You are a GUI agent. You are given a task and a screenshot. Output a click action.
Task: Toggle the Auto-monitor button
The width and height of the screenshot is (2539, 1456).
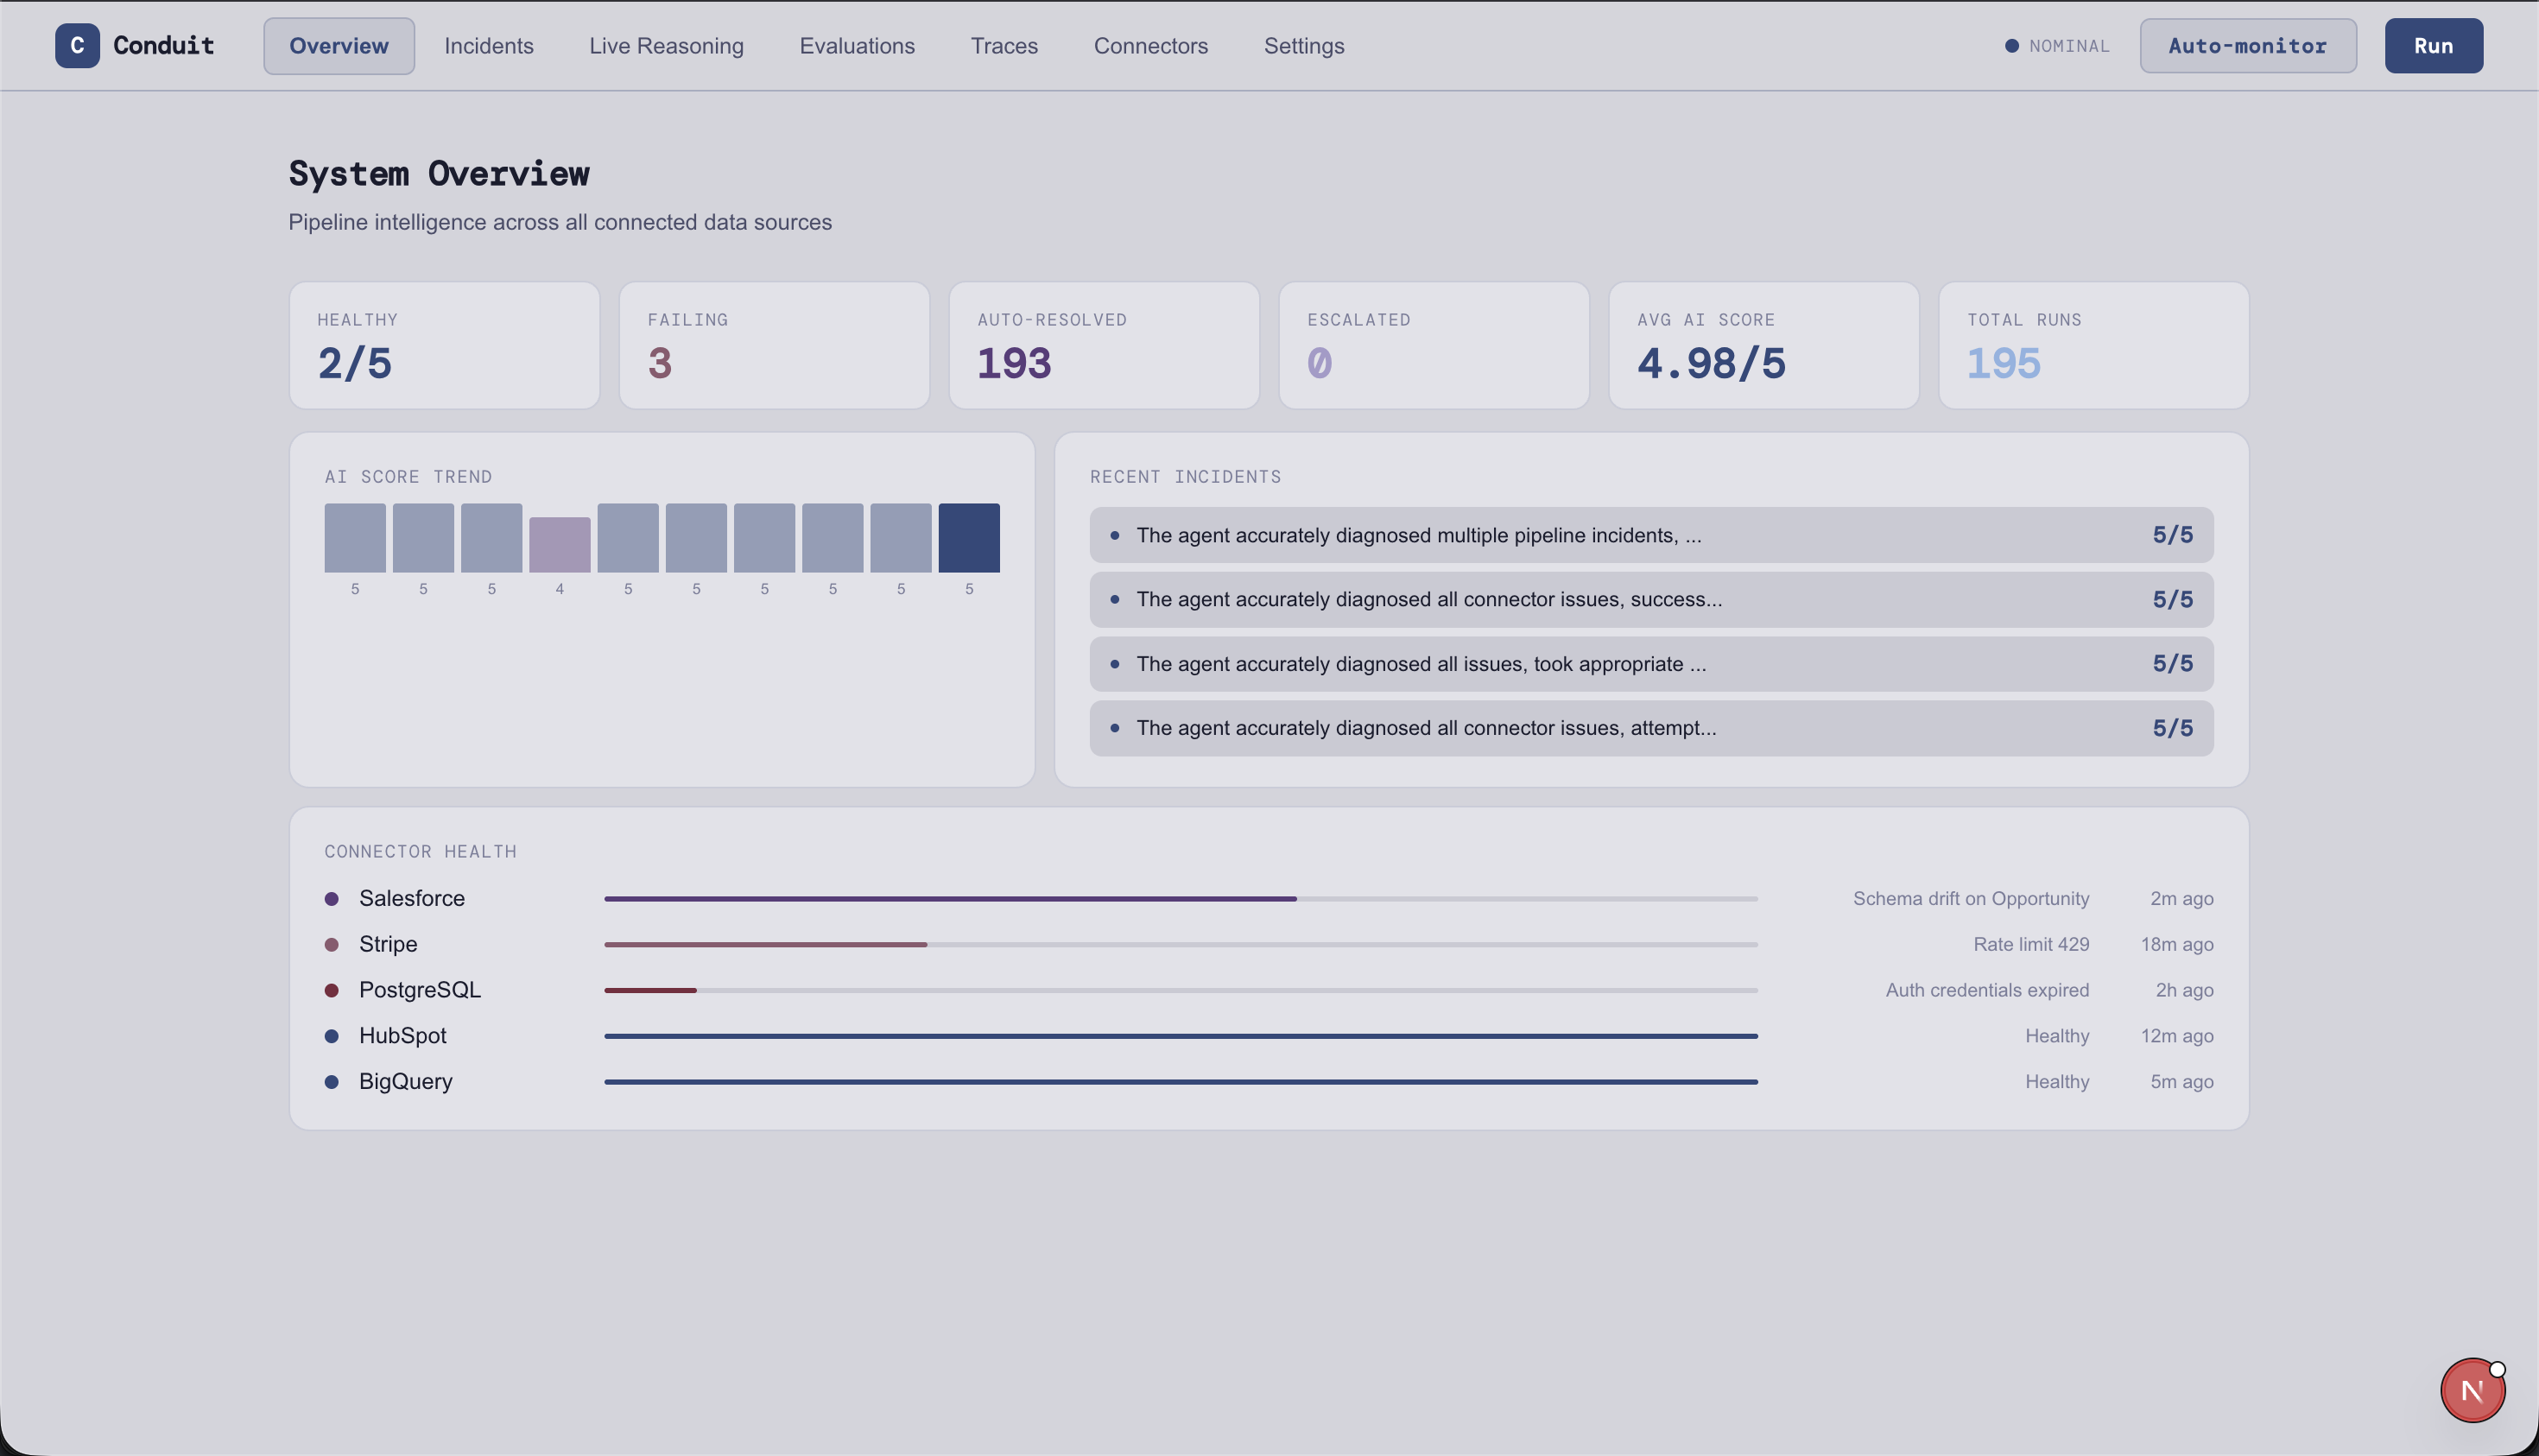2248,46
